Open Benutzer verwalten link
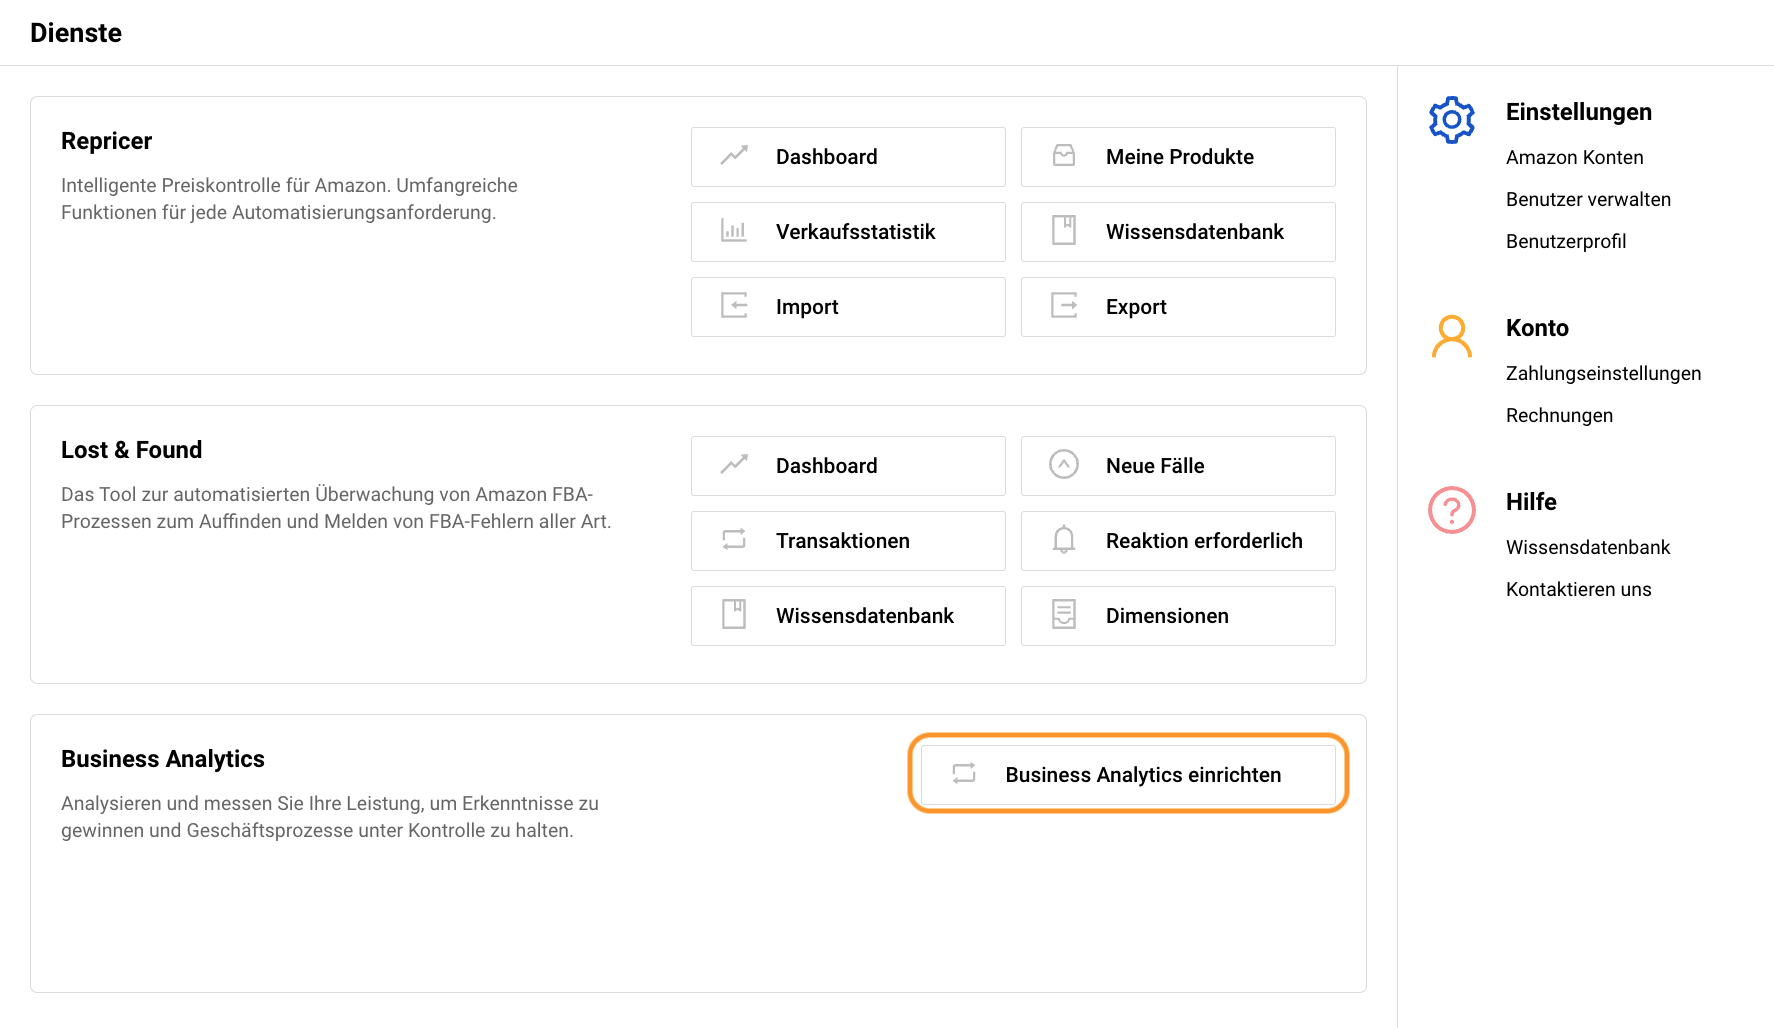This screenshot has width=1774, height=1028. 1588,199
